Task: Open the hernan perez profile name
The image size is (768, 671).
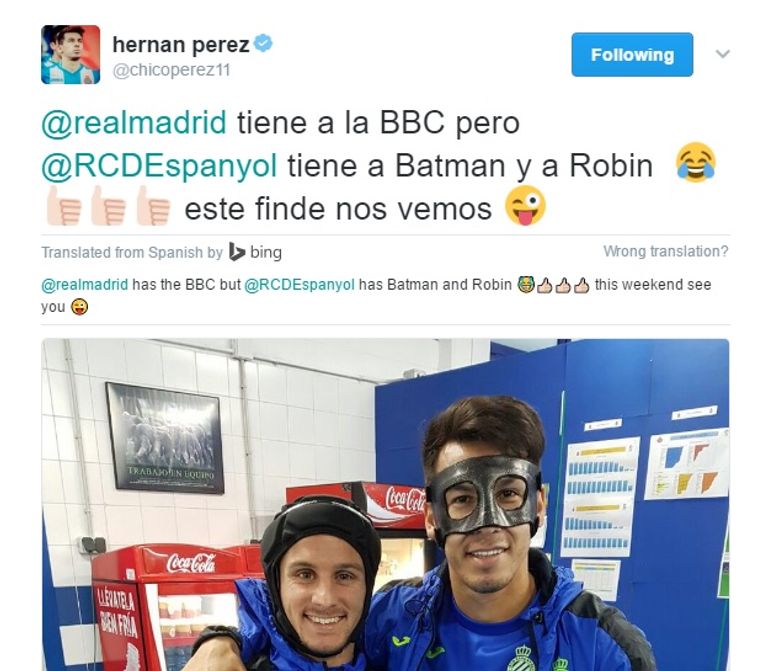Action: (181, 45)
